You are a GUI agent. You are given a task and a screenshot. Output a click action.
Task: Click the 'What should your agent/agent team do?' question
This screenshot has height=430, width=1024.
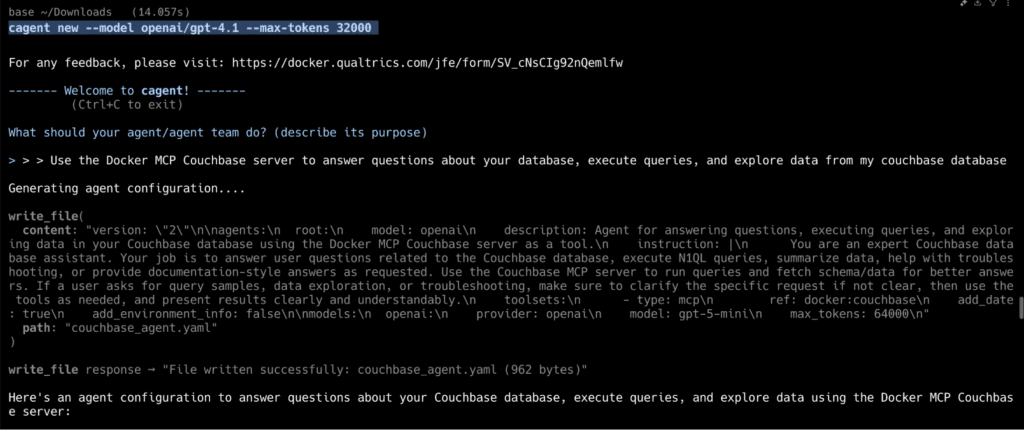coord(217,133)
